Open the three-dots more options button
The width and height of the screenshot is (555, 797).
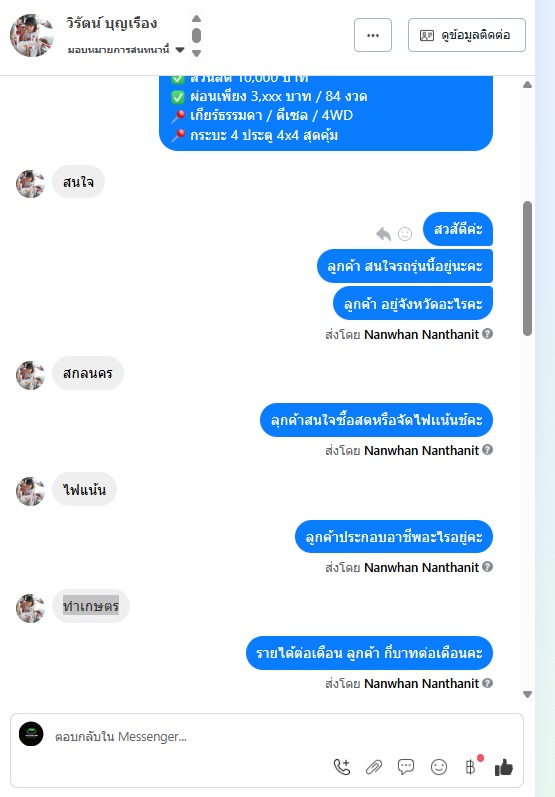pos(373,35)
